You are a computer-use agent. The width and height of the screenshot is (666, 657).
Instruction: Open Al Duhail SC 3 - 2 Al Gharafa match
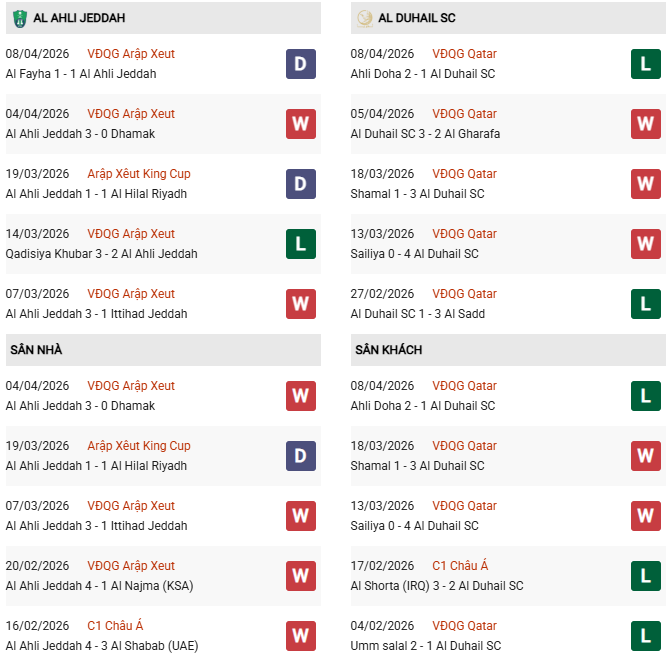426,134
